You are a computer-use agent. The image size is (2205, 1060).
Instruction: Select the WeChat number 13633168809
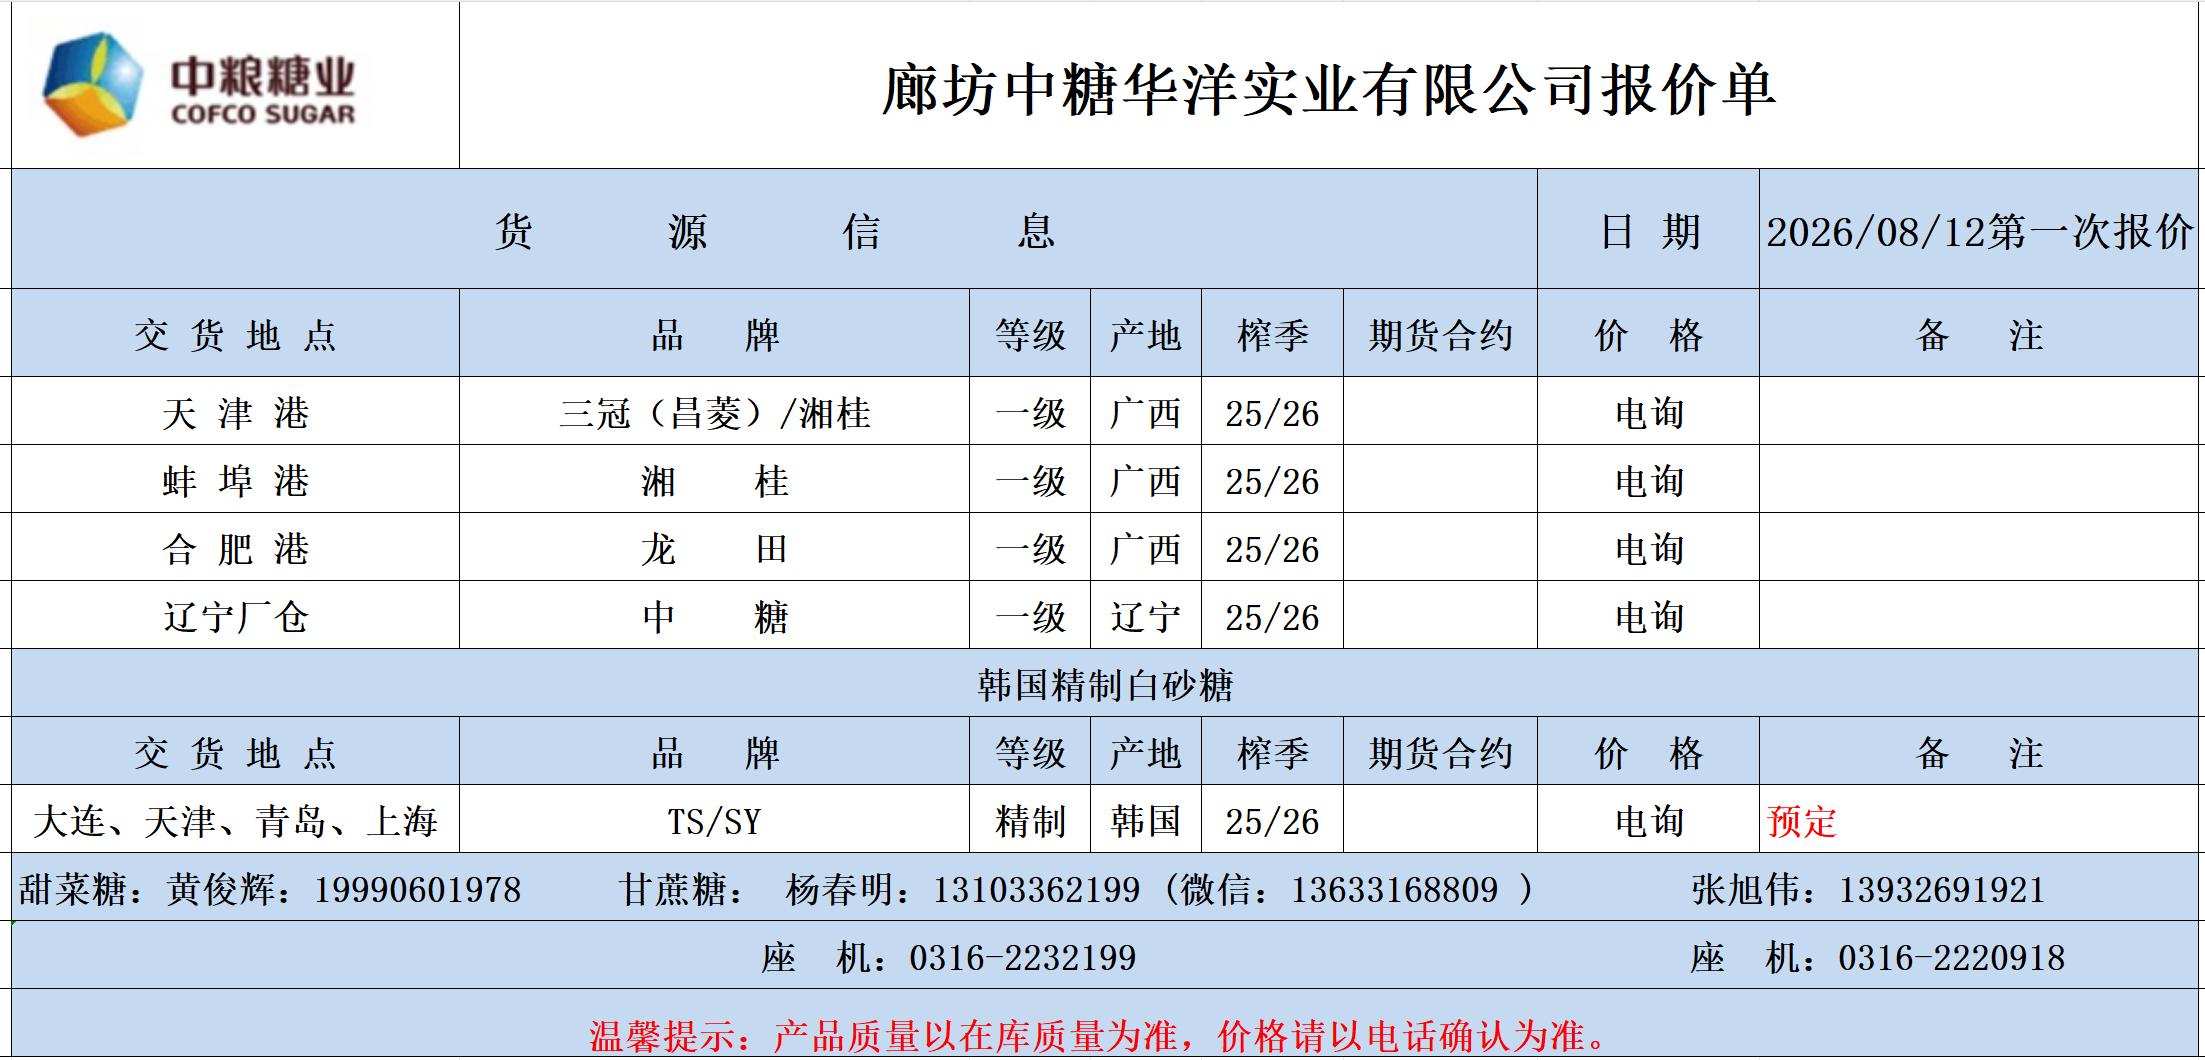[x=1395, y=890]
